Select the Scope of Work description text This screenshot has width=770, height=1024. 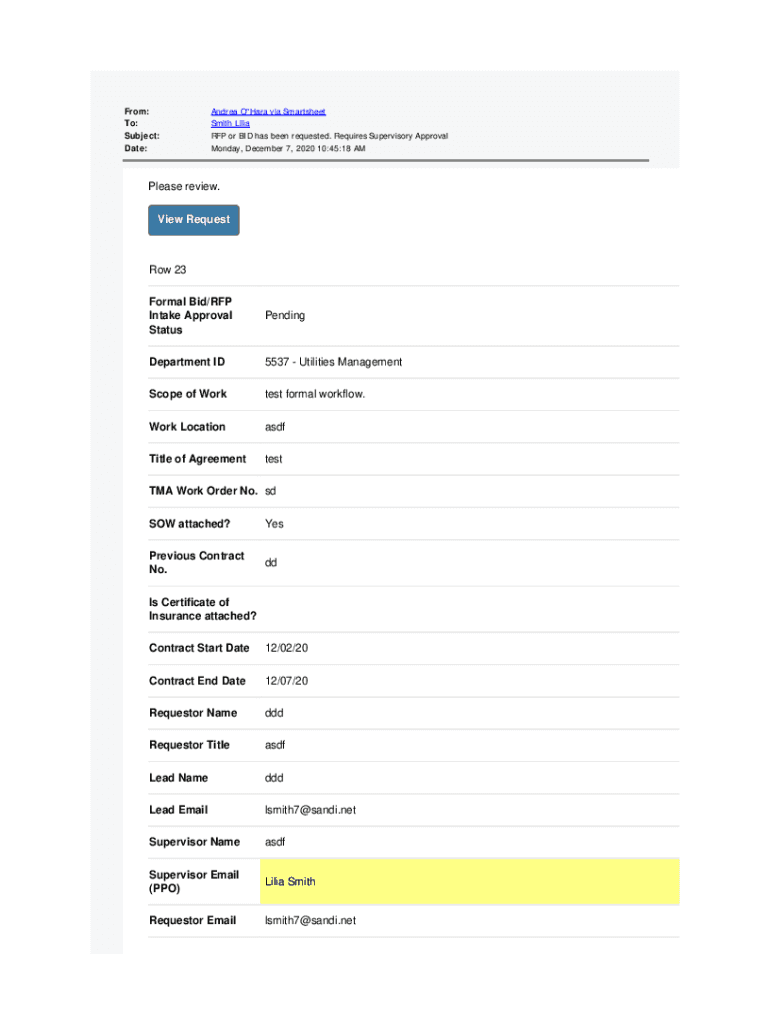pyautogui.click(x=315, y=394)
